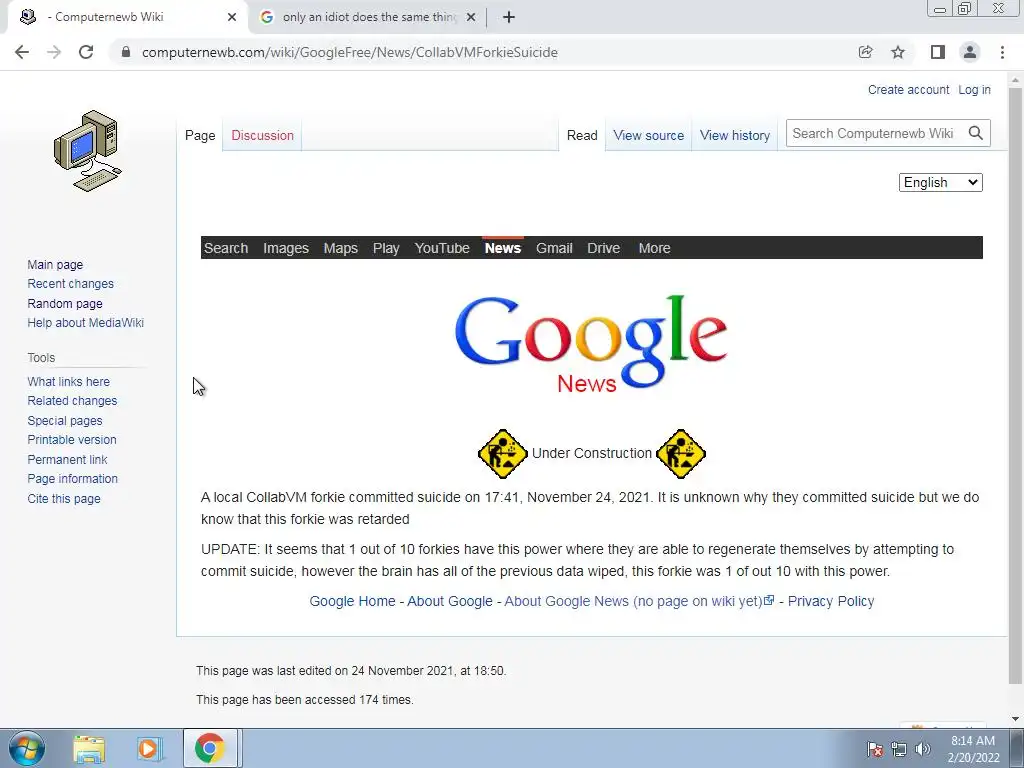Click the Privacy Policy footer link

point(831,601)
